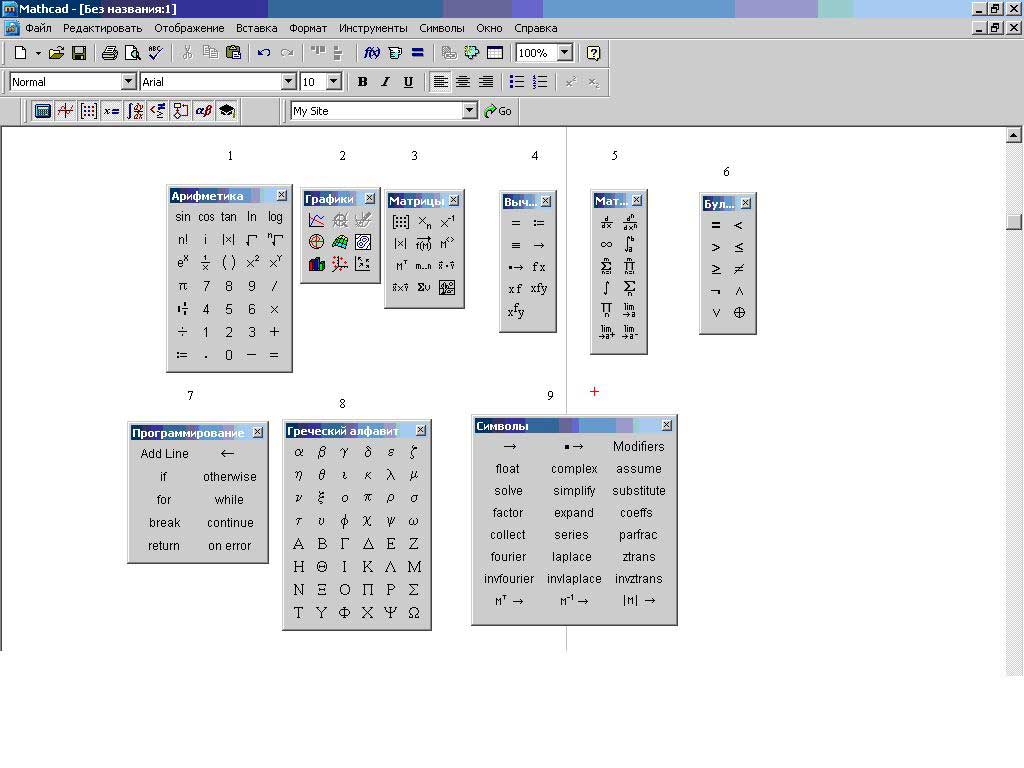1024x768 pixels.
Task: Click the laplace keyword in Символы palette
Action: 571,556
